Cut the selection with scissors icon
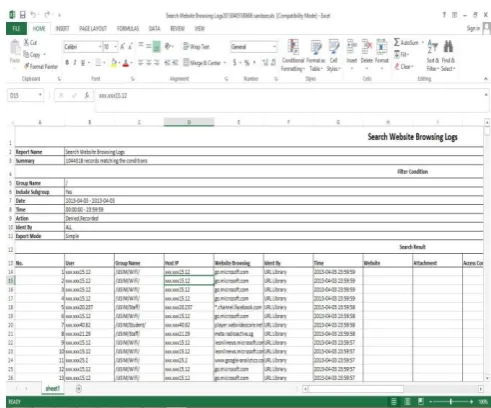This screenshot has height=408, width=491. click(x=30, y=42)
